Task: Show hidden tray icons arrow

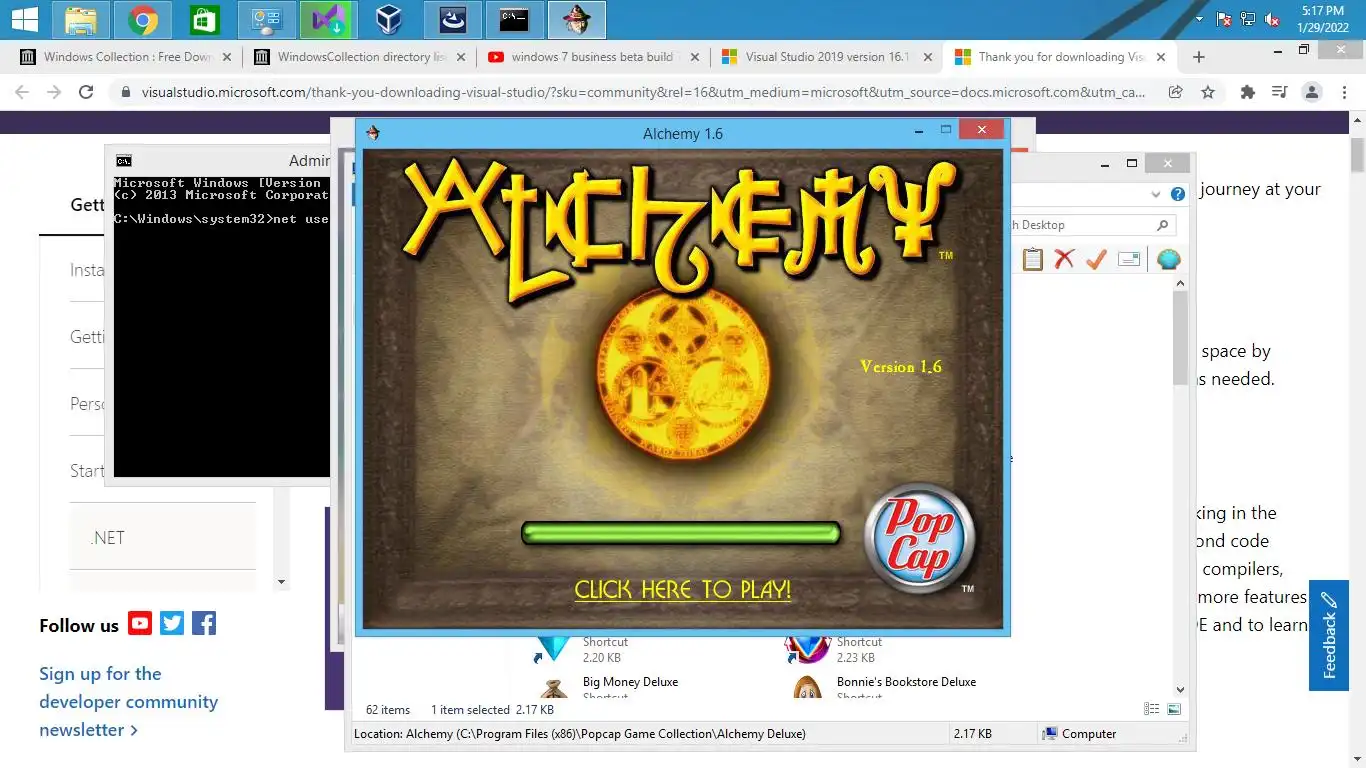Action: click(x=1199, y=19)
